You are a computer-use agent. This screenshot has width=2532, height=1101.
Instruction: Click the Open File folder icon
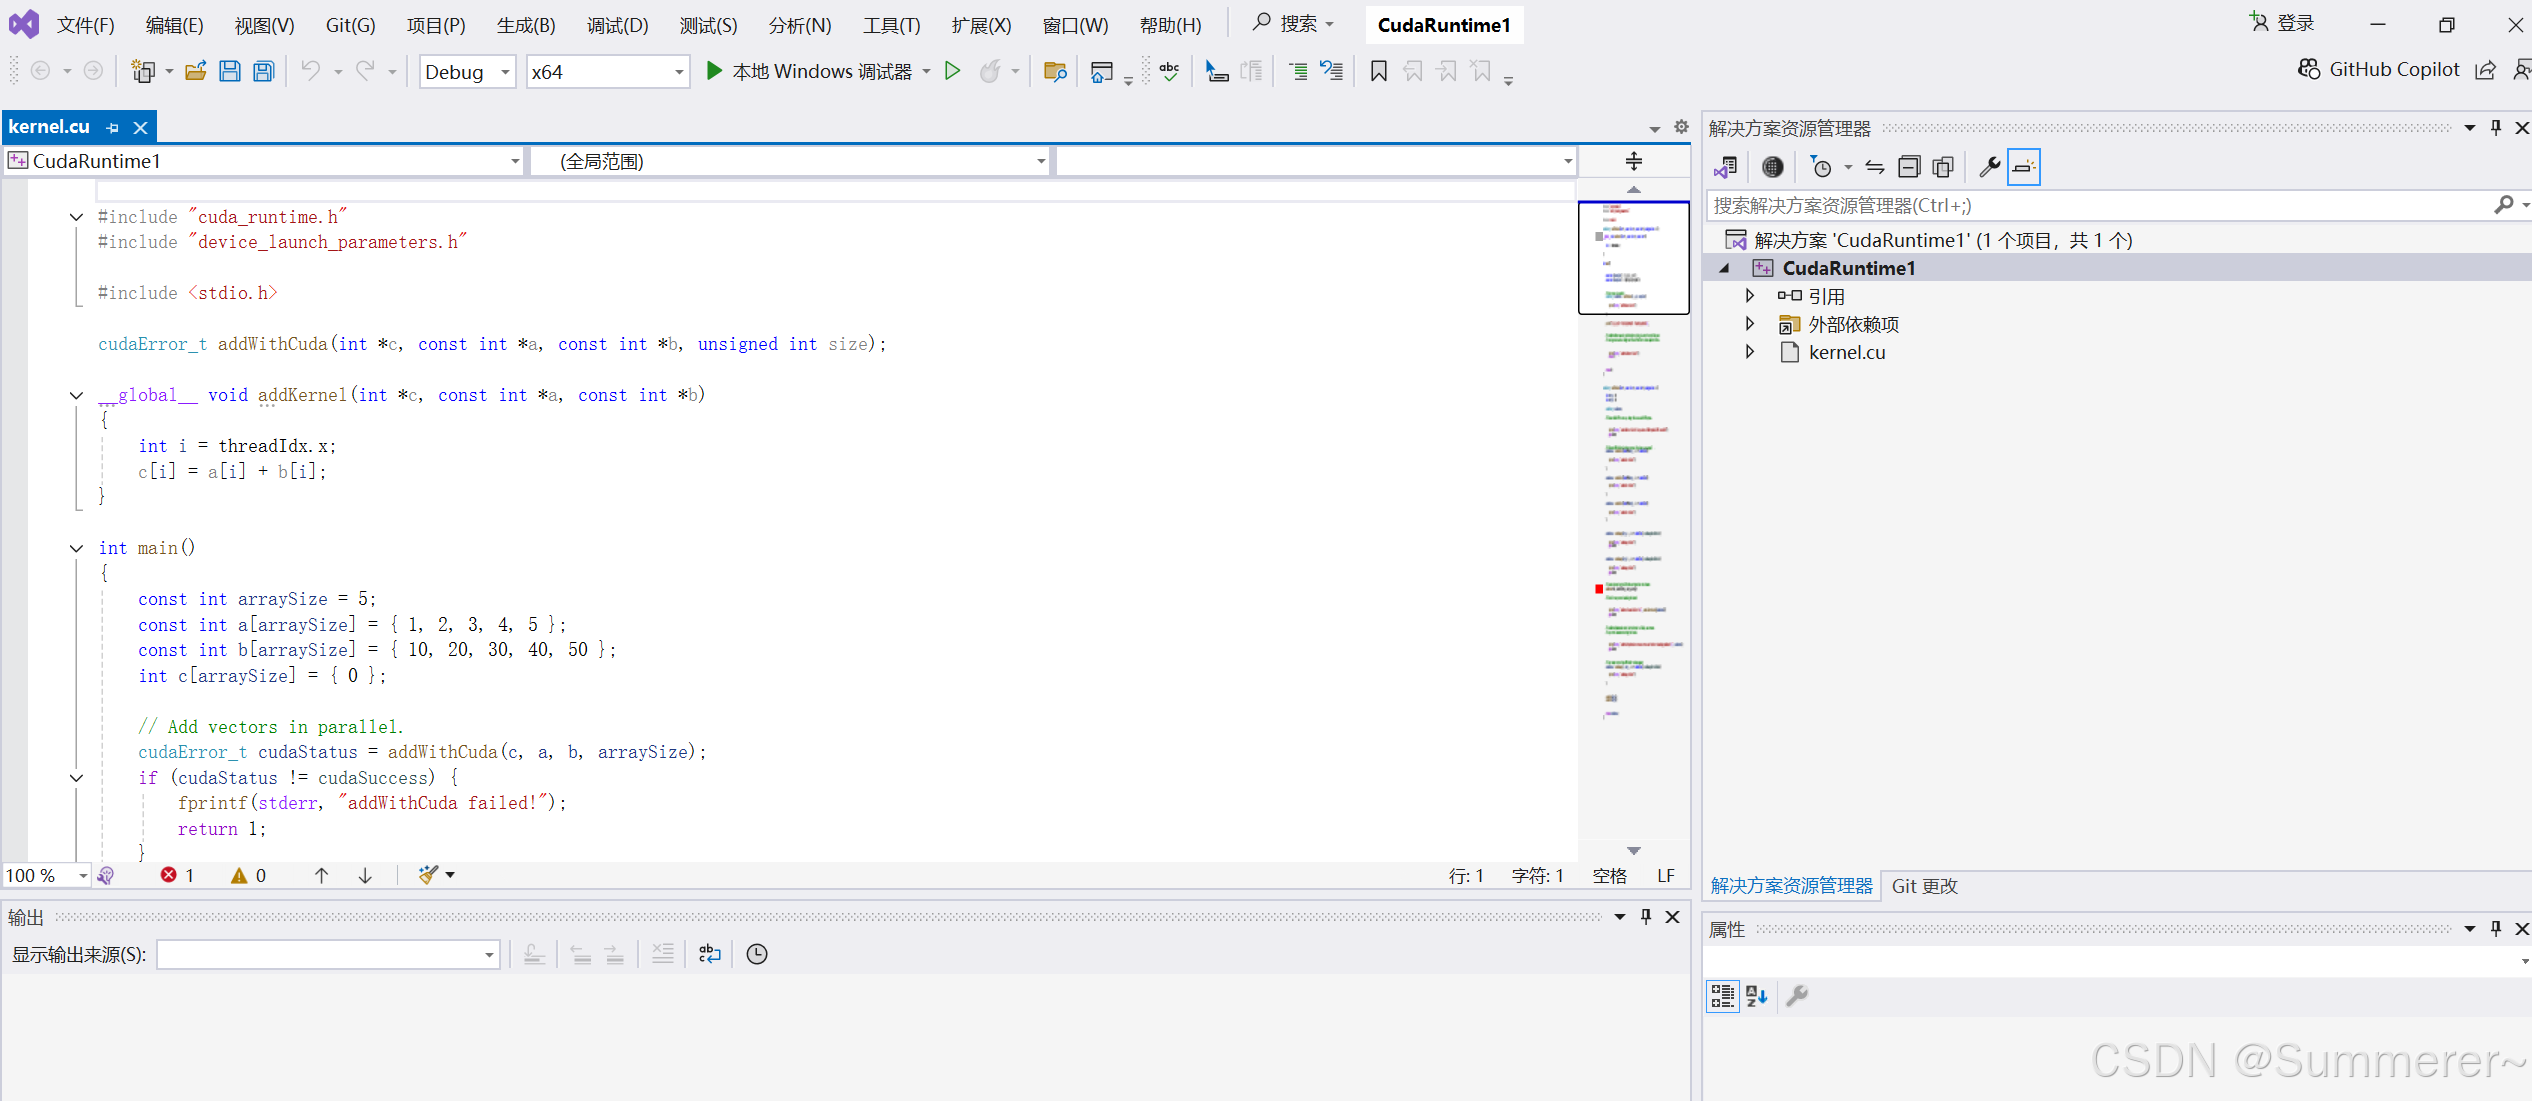pyautogui.click(x=196, y=71)
